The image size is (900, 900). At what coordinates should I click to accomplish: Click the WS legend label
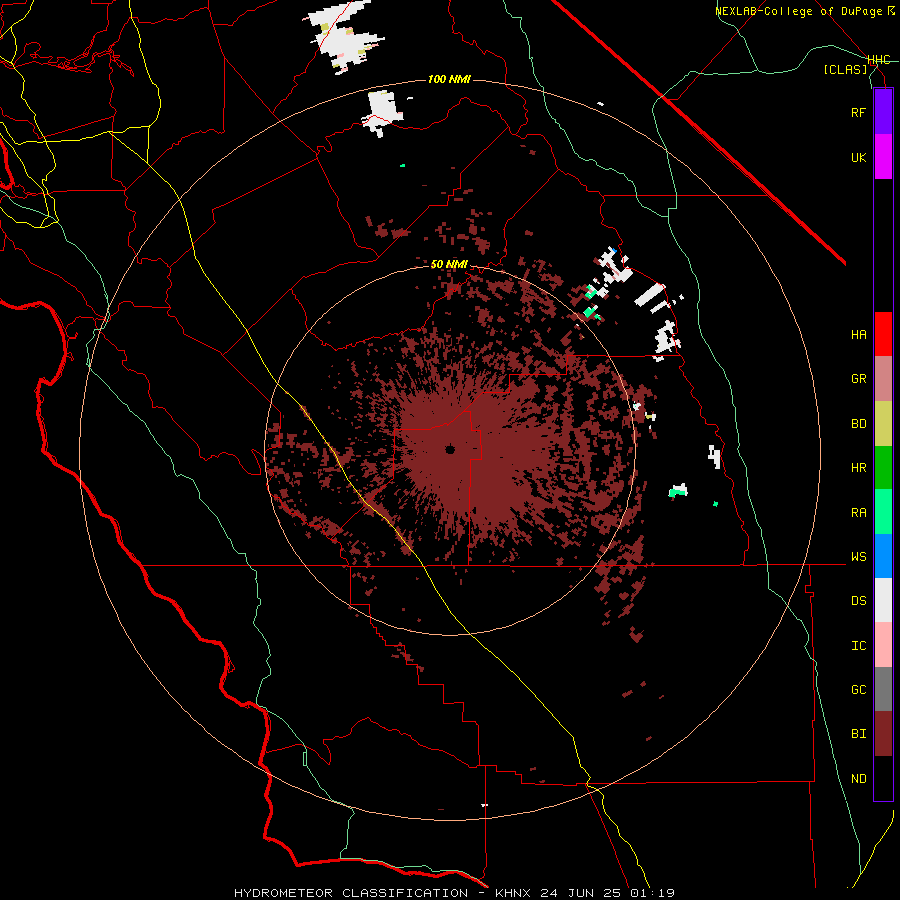pyautogui.click(x=858, y=557)
